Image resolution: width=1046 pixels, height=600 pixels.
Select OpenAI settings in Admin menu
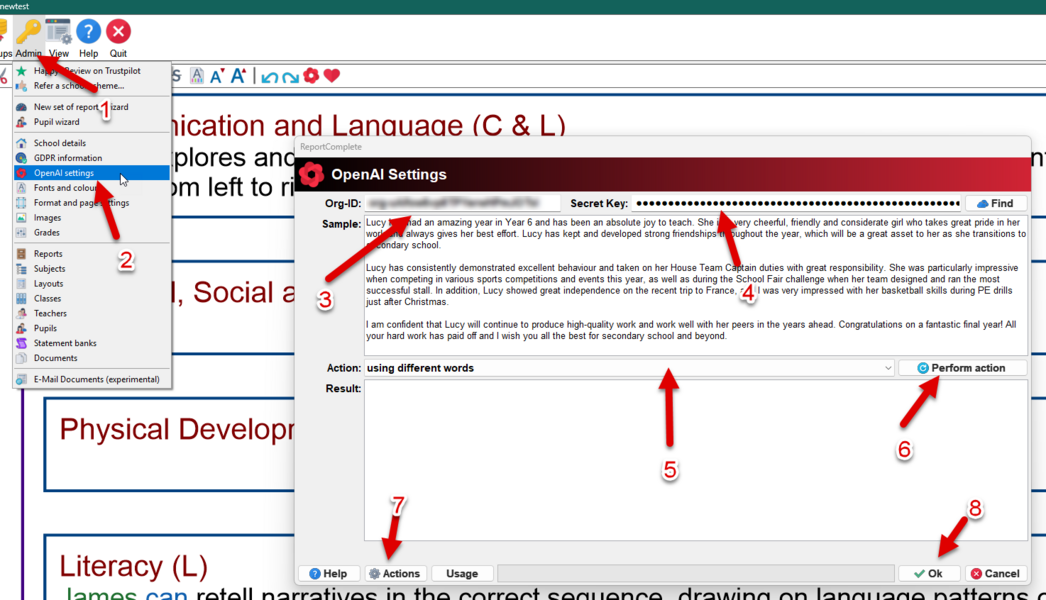(x=64, y=173)
